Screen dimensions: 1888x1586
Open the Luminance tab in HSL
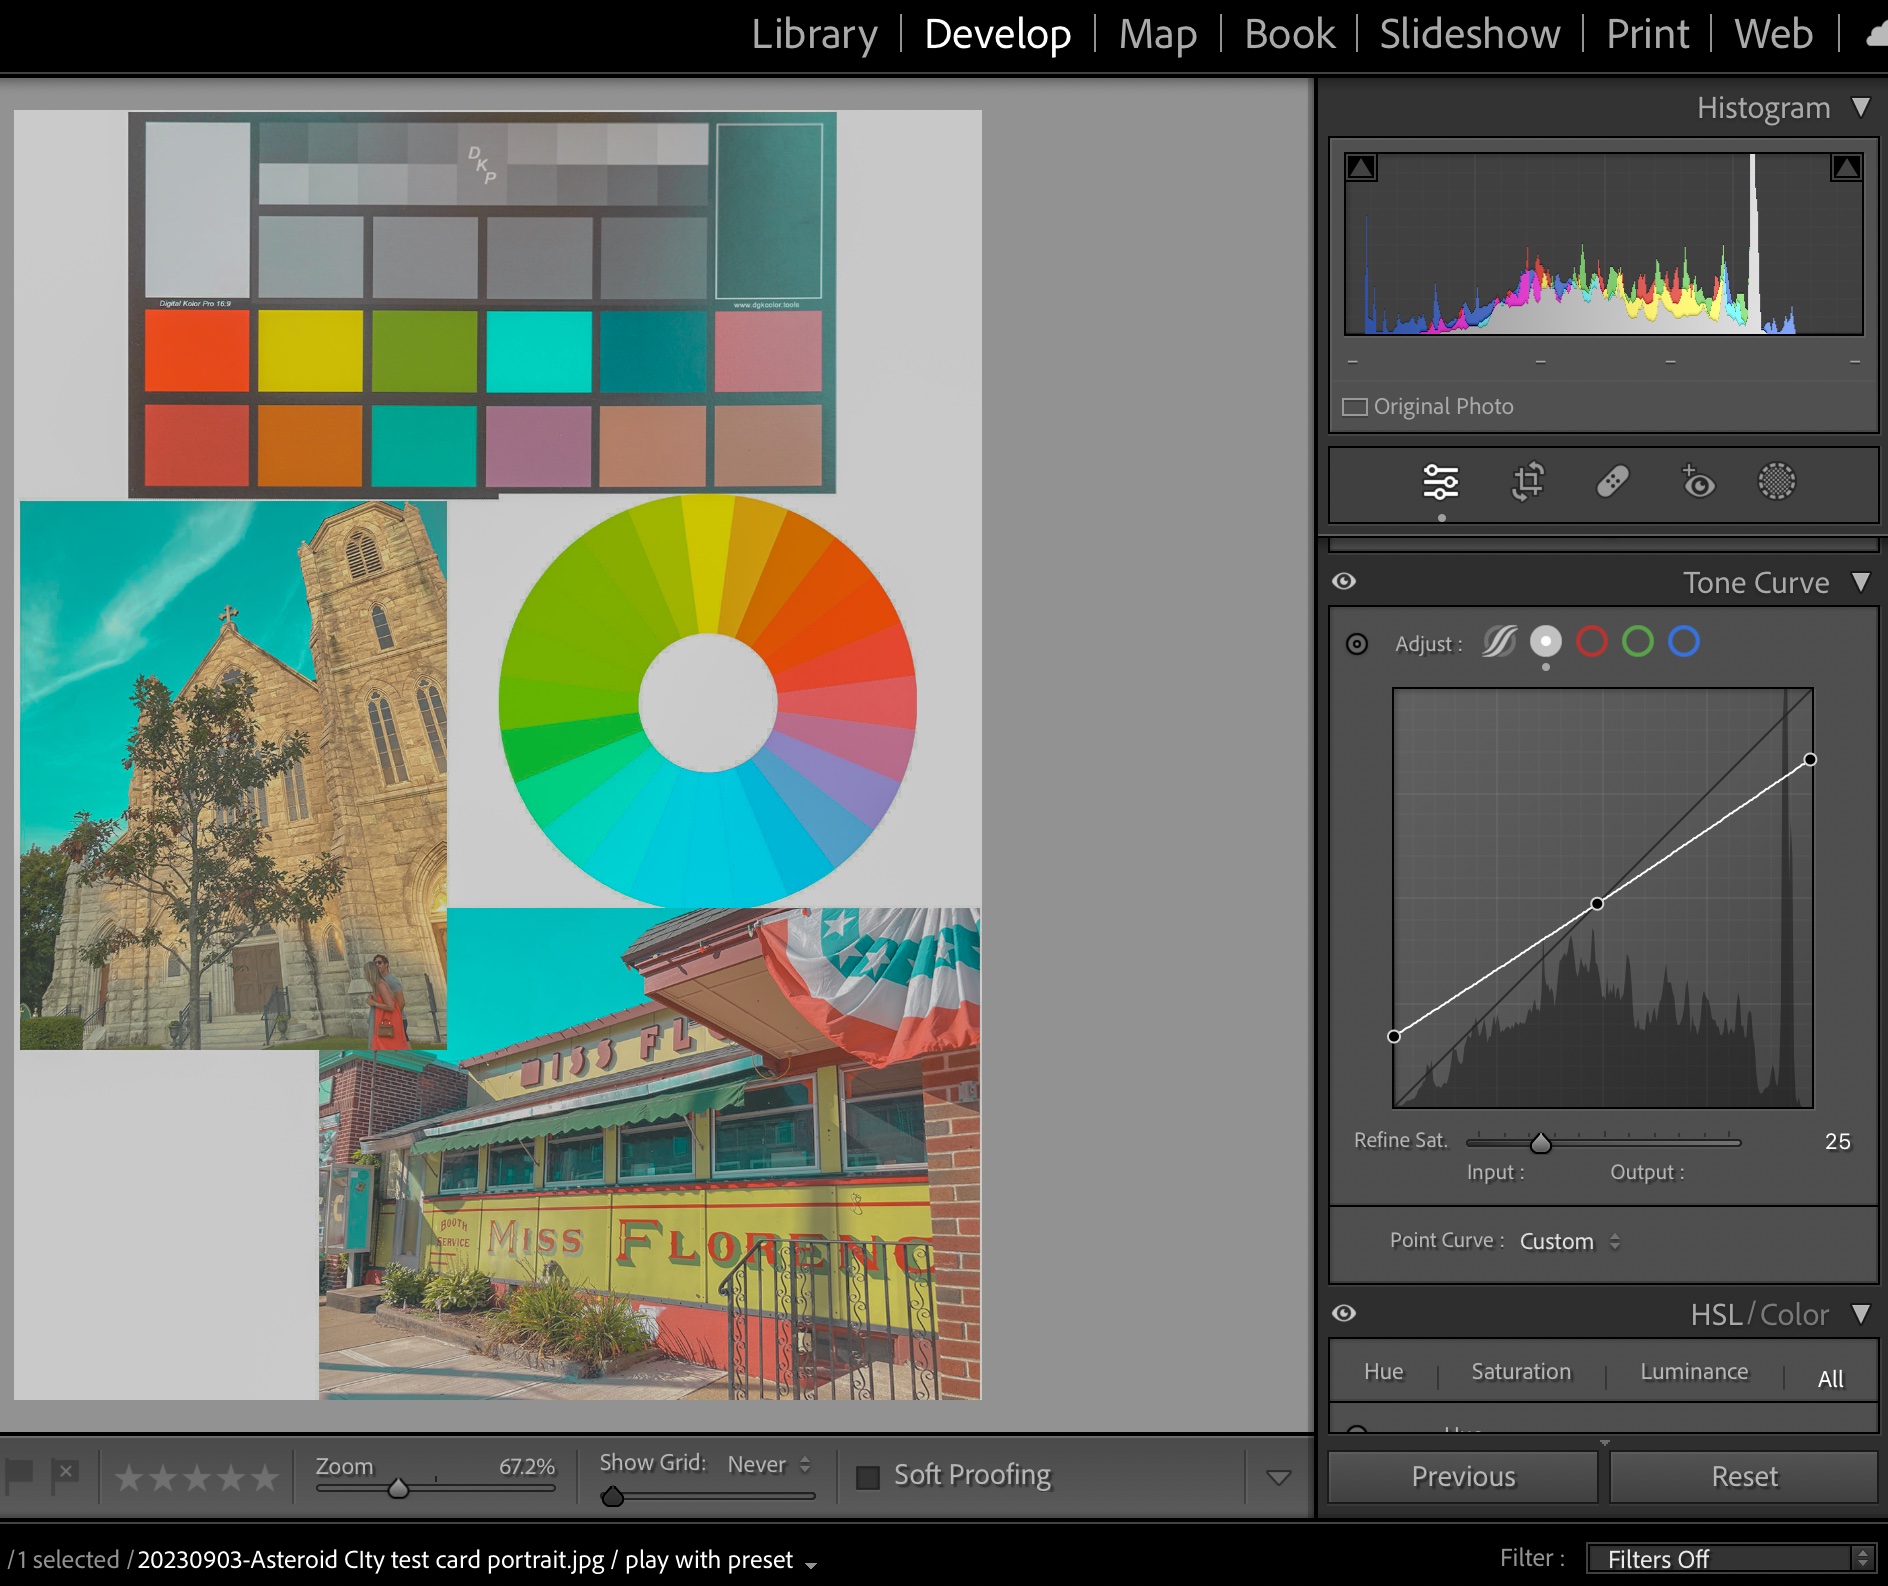pyautogui.click(x=1694, y=1372)
